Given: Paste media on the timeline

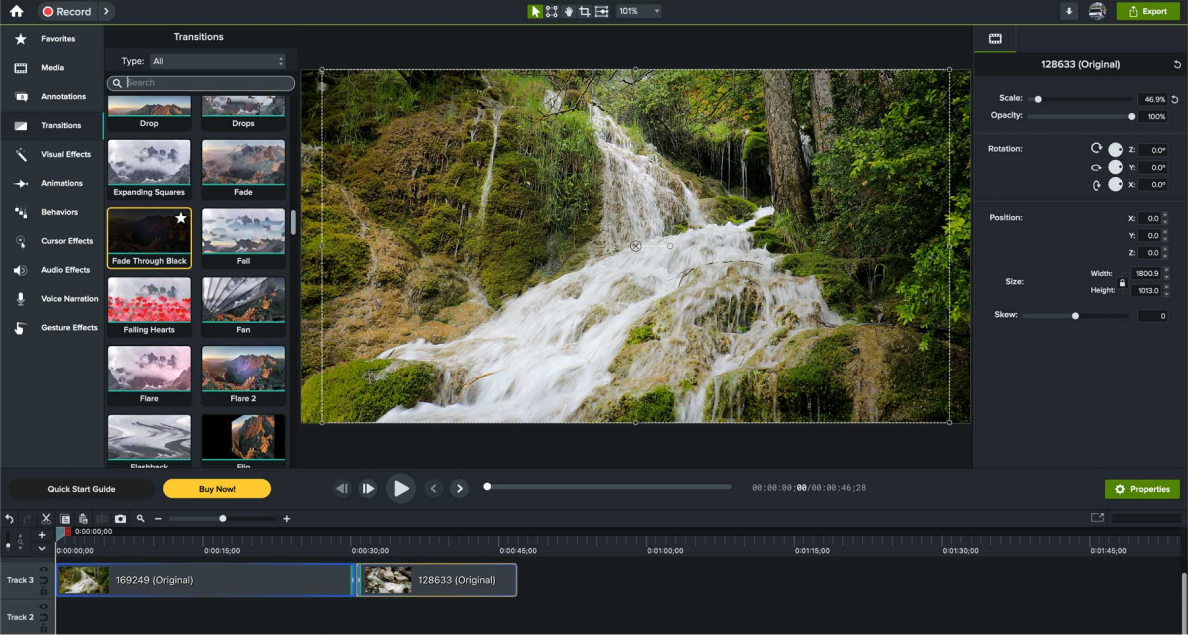Looking at the screenshot, I should pos(83,519).
